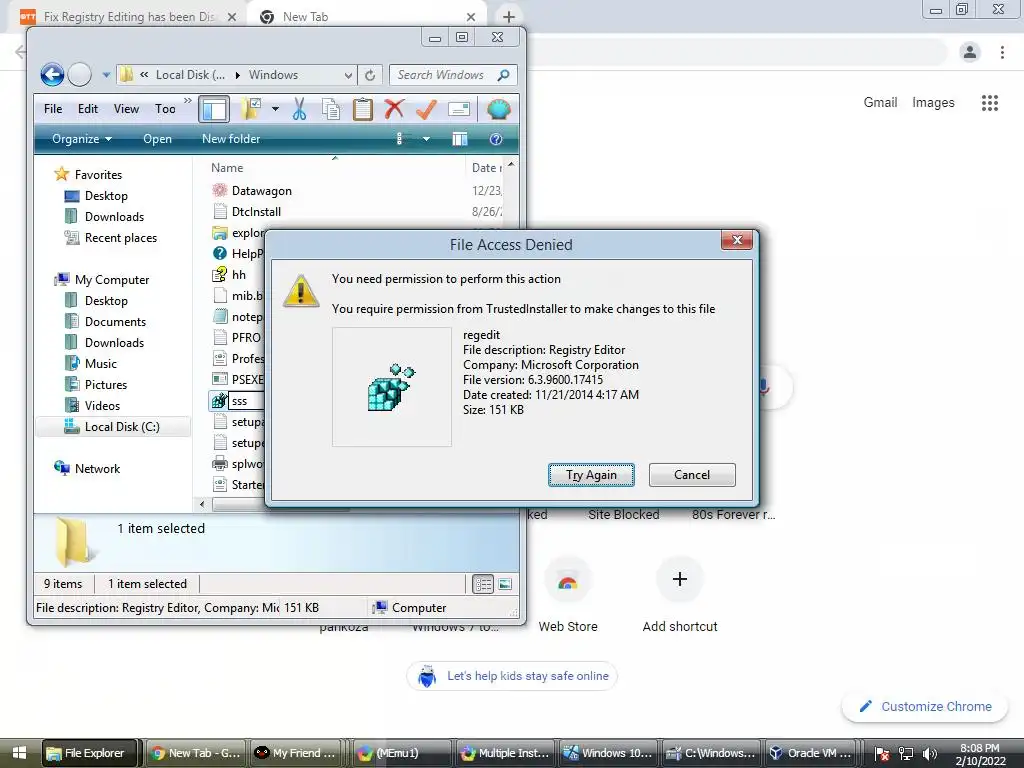
Task: Click the orange checkmark properties icon
Action: [426, 108]
